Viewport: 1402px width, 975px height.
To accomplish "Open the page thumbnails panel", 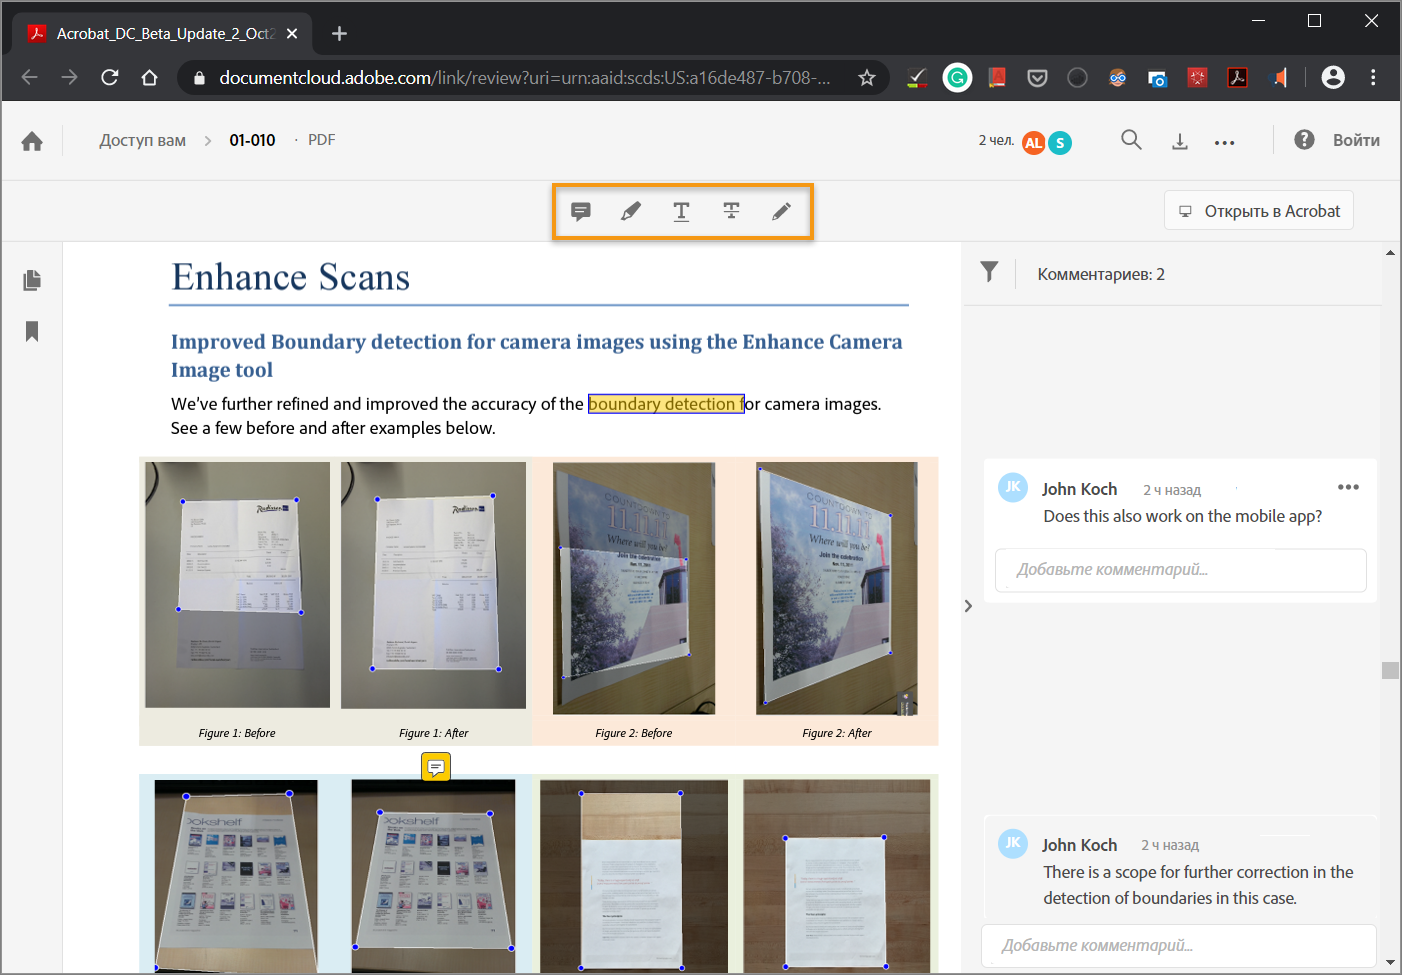I will 32,280.
